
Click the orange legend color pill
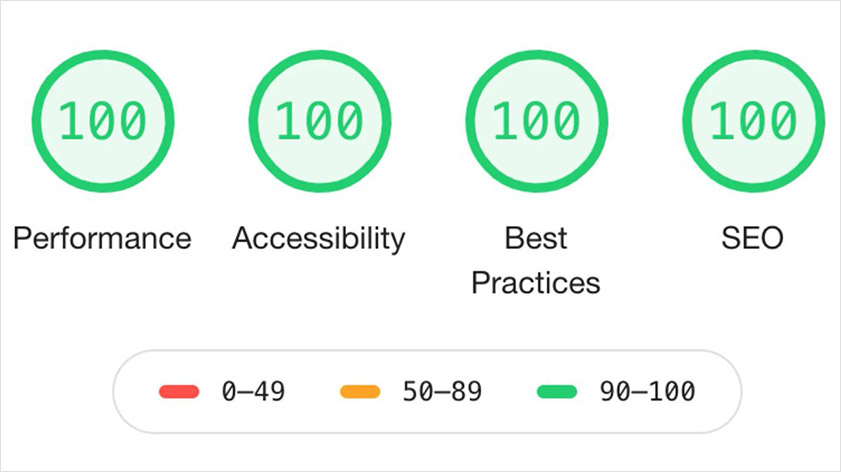tap(360, 392)
